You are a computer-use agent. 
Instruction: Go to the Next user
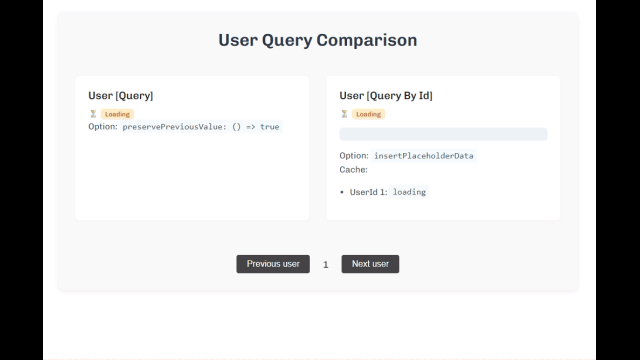370,264
